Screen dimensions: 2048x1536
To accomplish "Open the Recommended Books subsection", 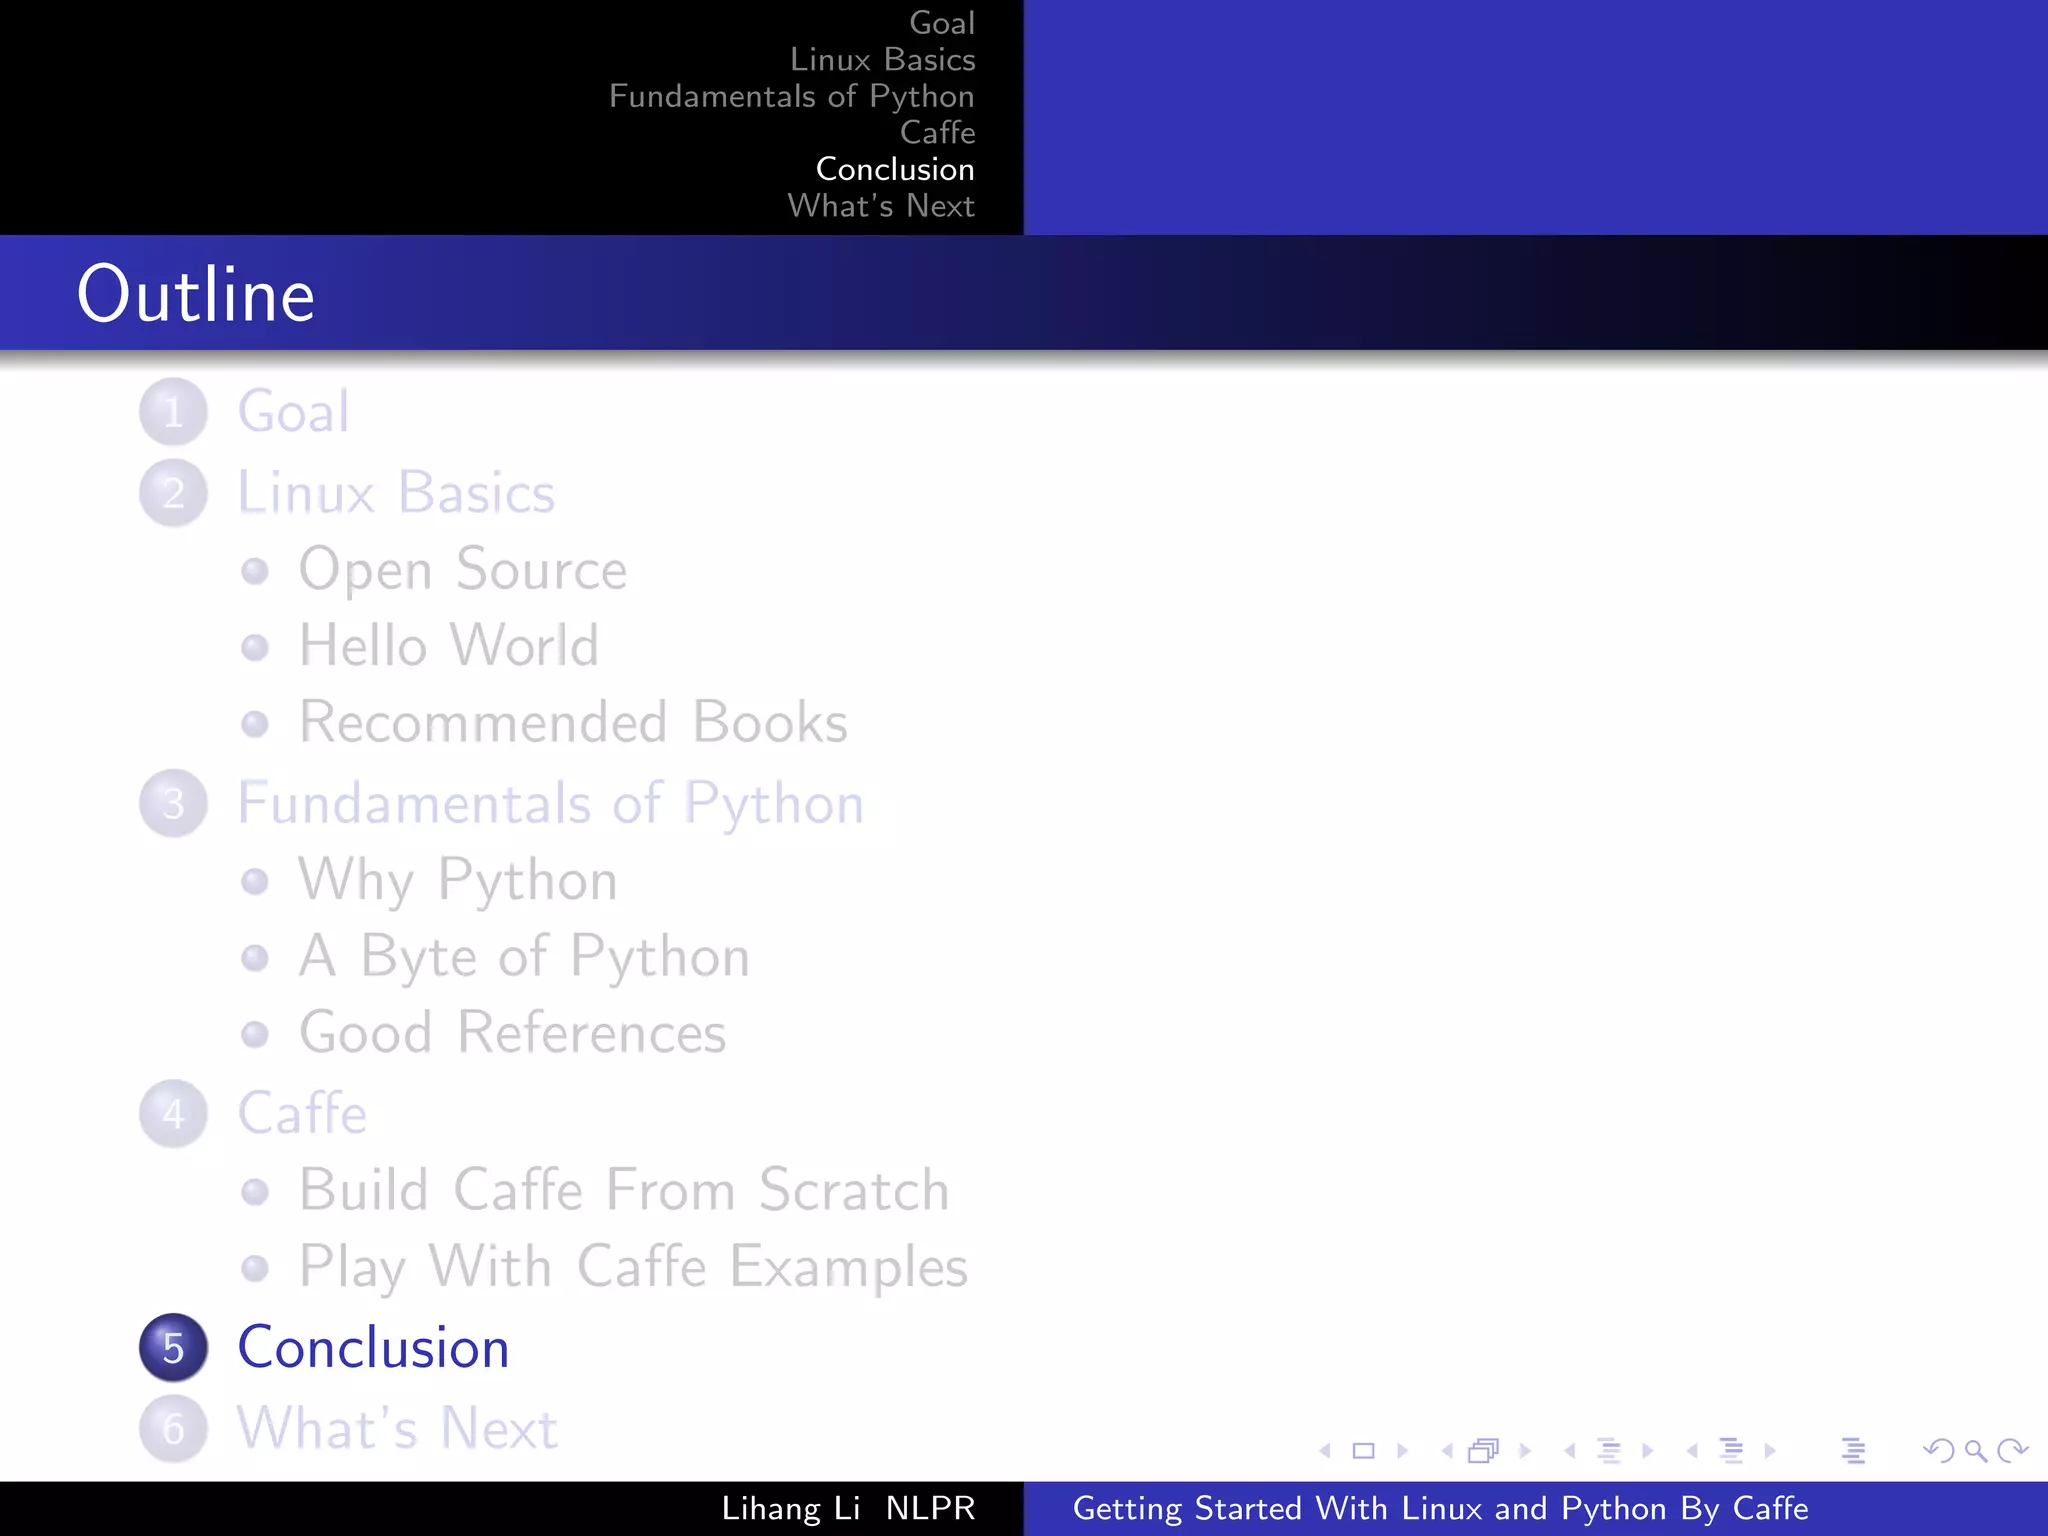I will coord(574,722).
